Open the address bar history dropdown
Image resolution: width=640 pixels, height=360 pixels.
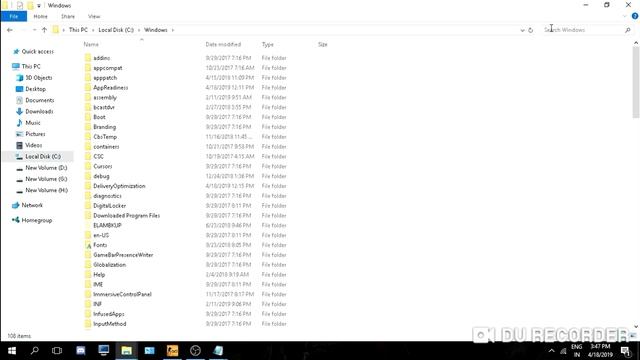pyautogui.click(x=522, y=30)
